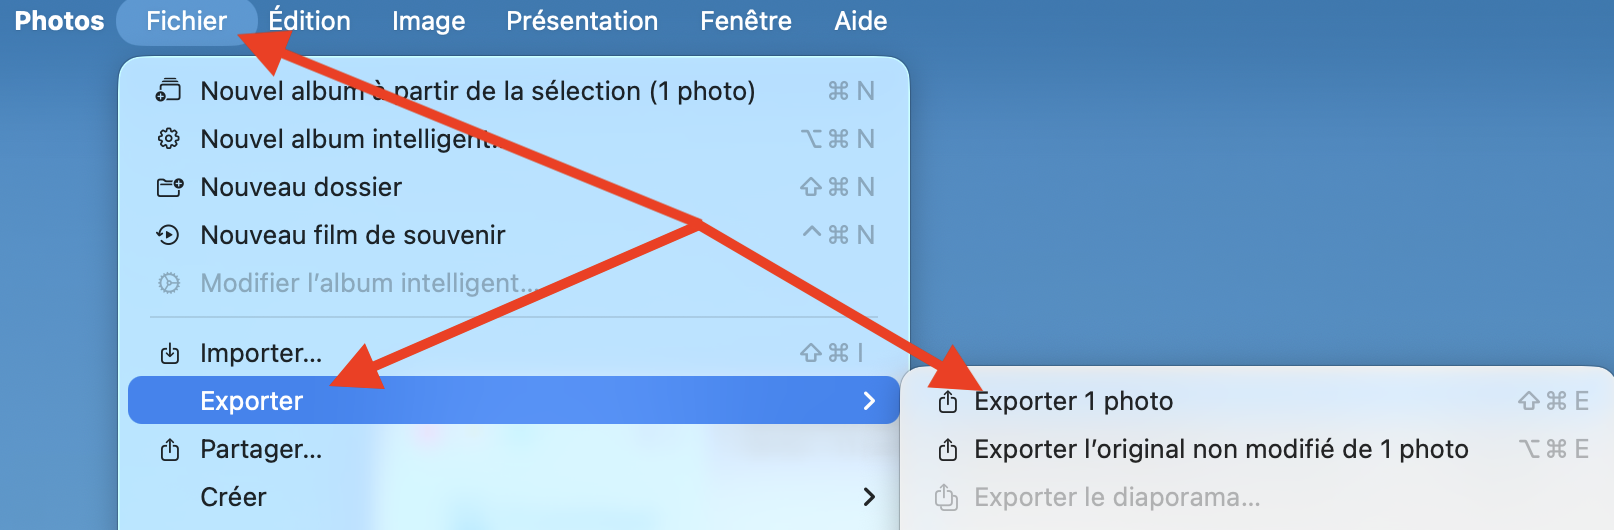Expand the Exporter submenu chevron
Screen dimensions: 1614x530
click(x=869, y=401)
